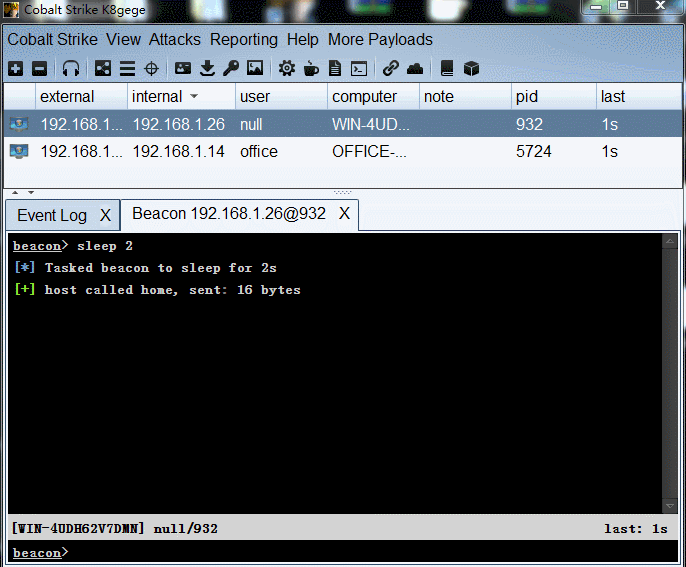This screenshot has height=567, width=686.
Task: Open Keystrokes key icon
Action: tap(231, 69)
